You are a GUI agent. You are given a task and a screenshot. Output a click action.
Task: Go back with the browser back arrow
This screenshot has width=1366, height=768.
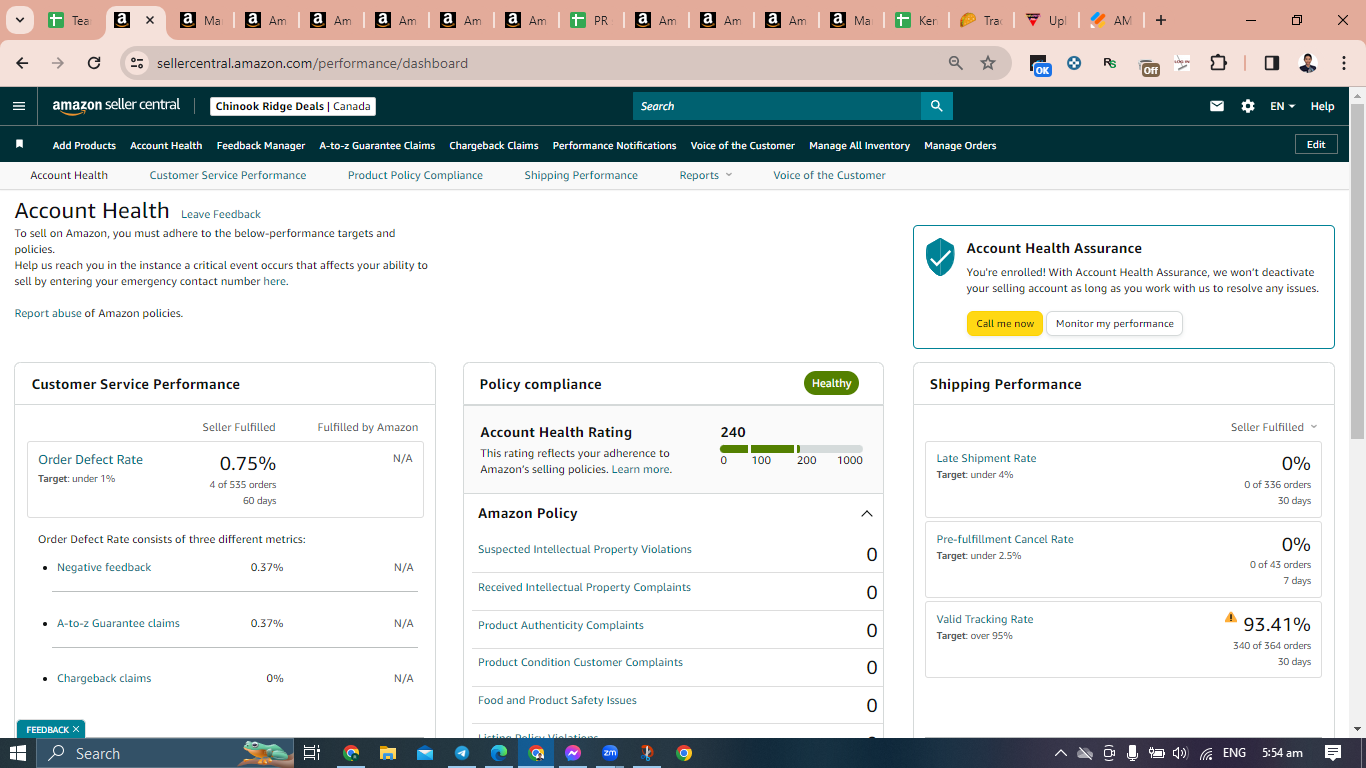coord(22,63)
